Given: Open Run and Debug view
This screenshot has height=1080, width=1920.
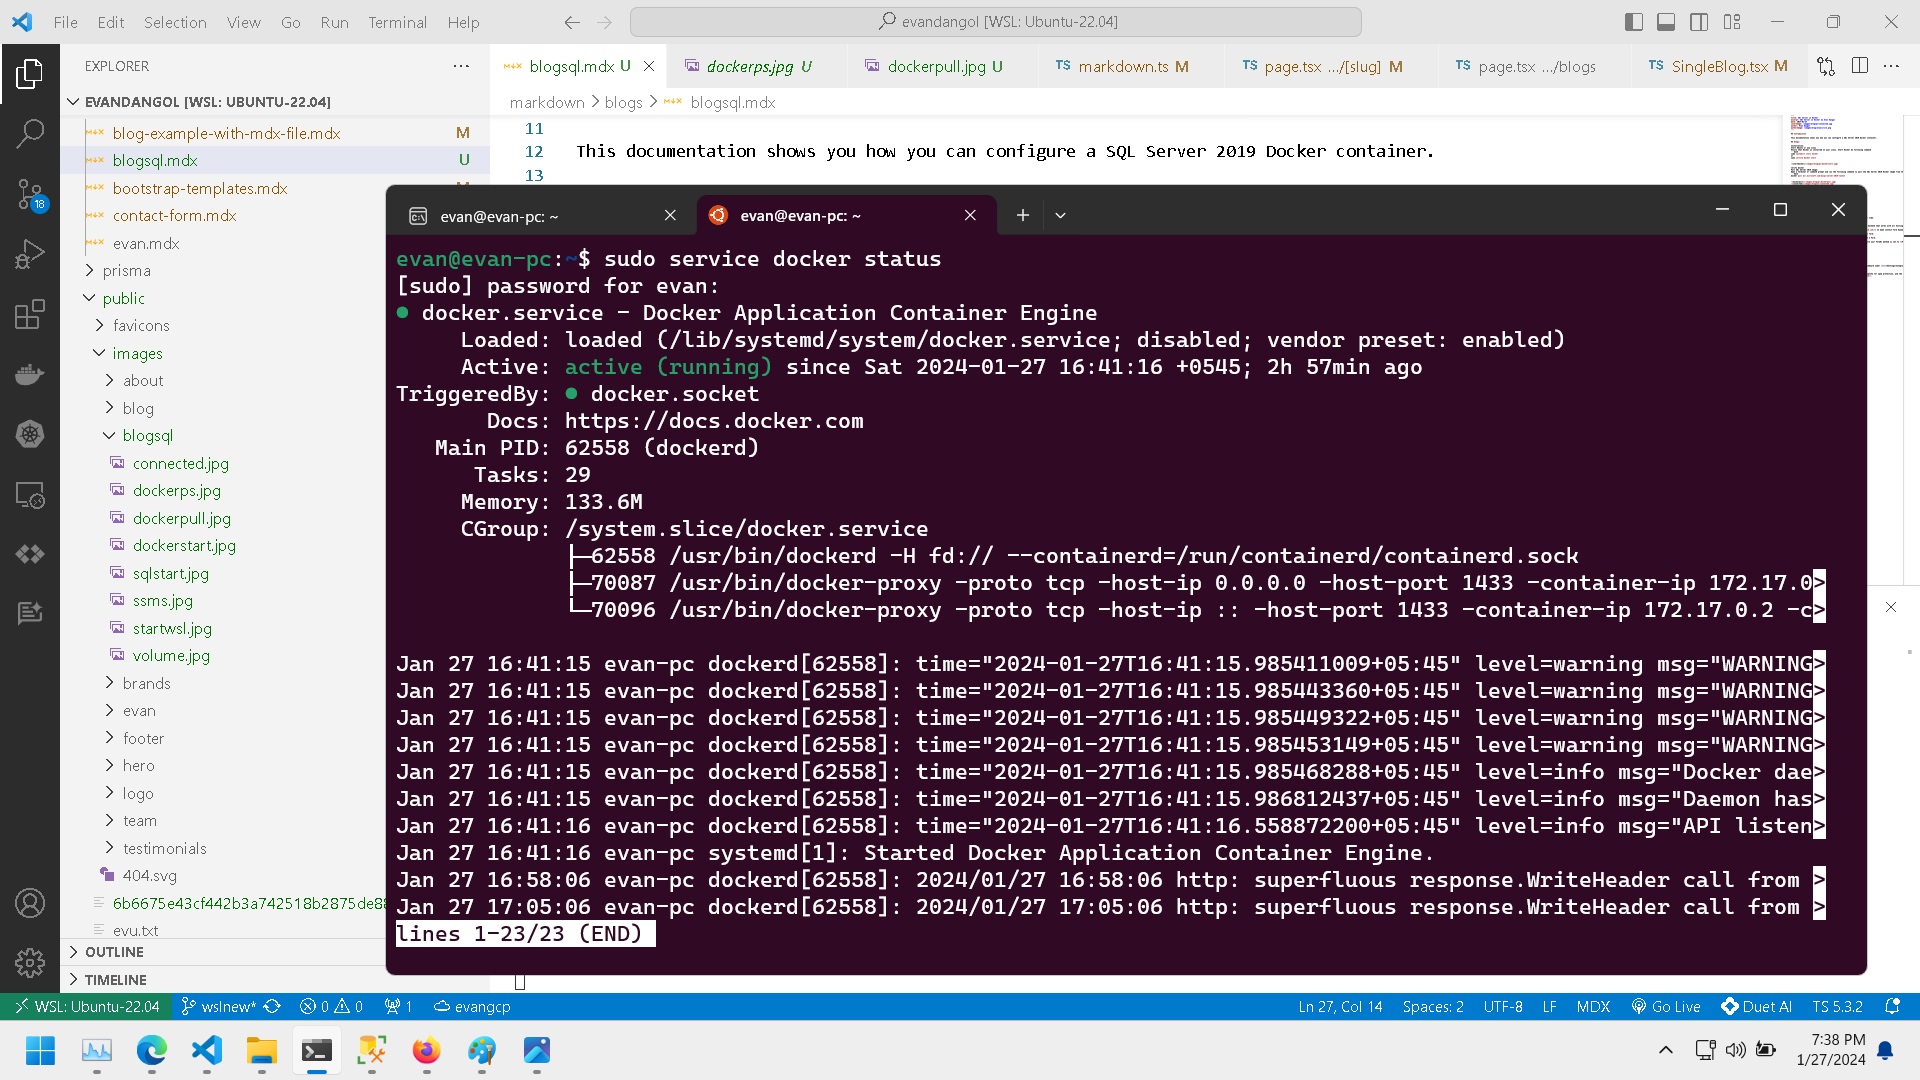Looking at the screenshot, I should click(x=30, y=254).
